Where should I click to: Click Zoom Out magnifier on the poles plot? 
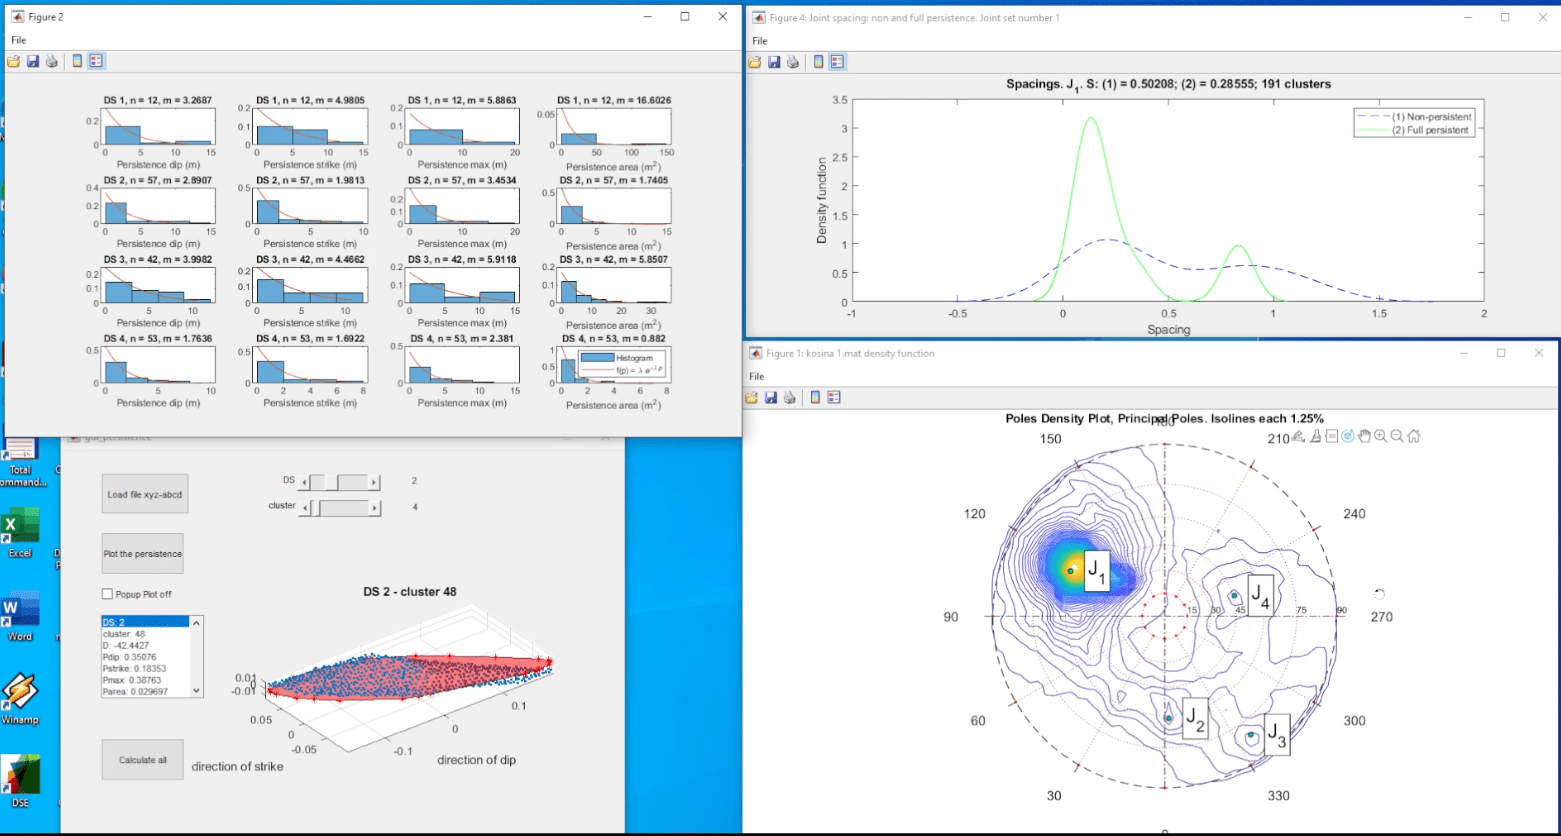[x=1397, y=436]
